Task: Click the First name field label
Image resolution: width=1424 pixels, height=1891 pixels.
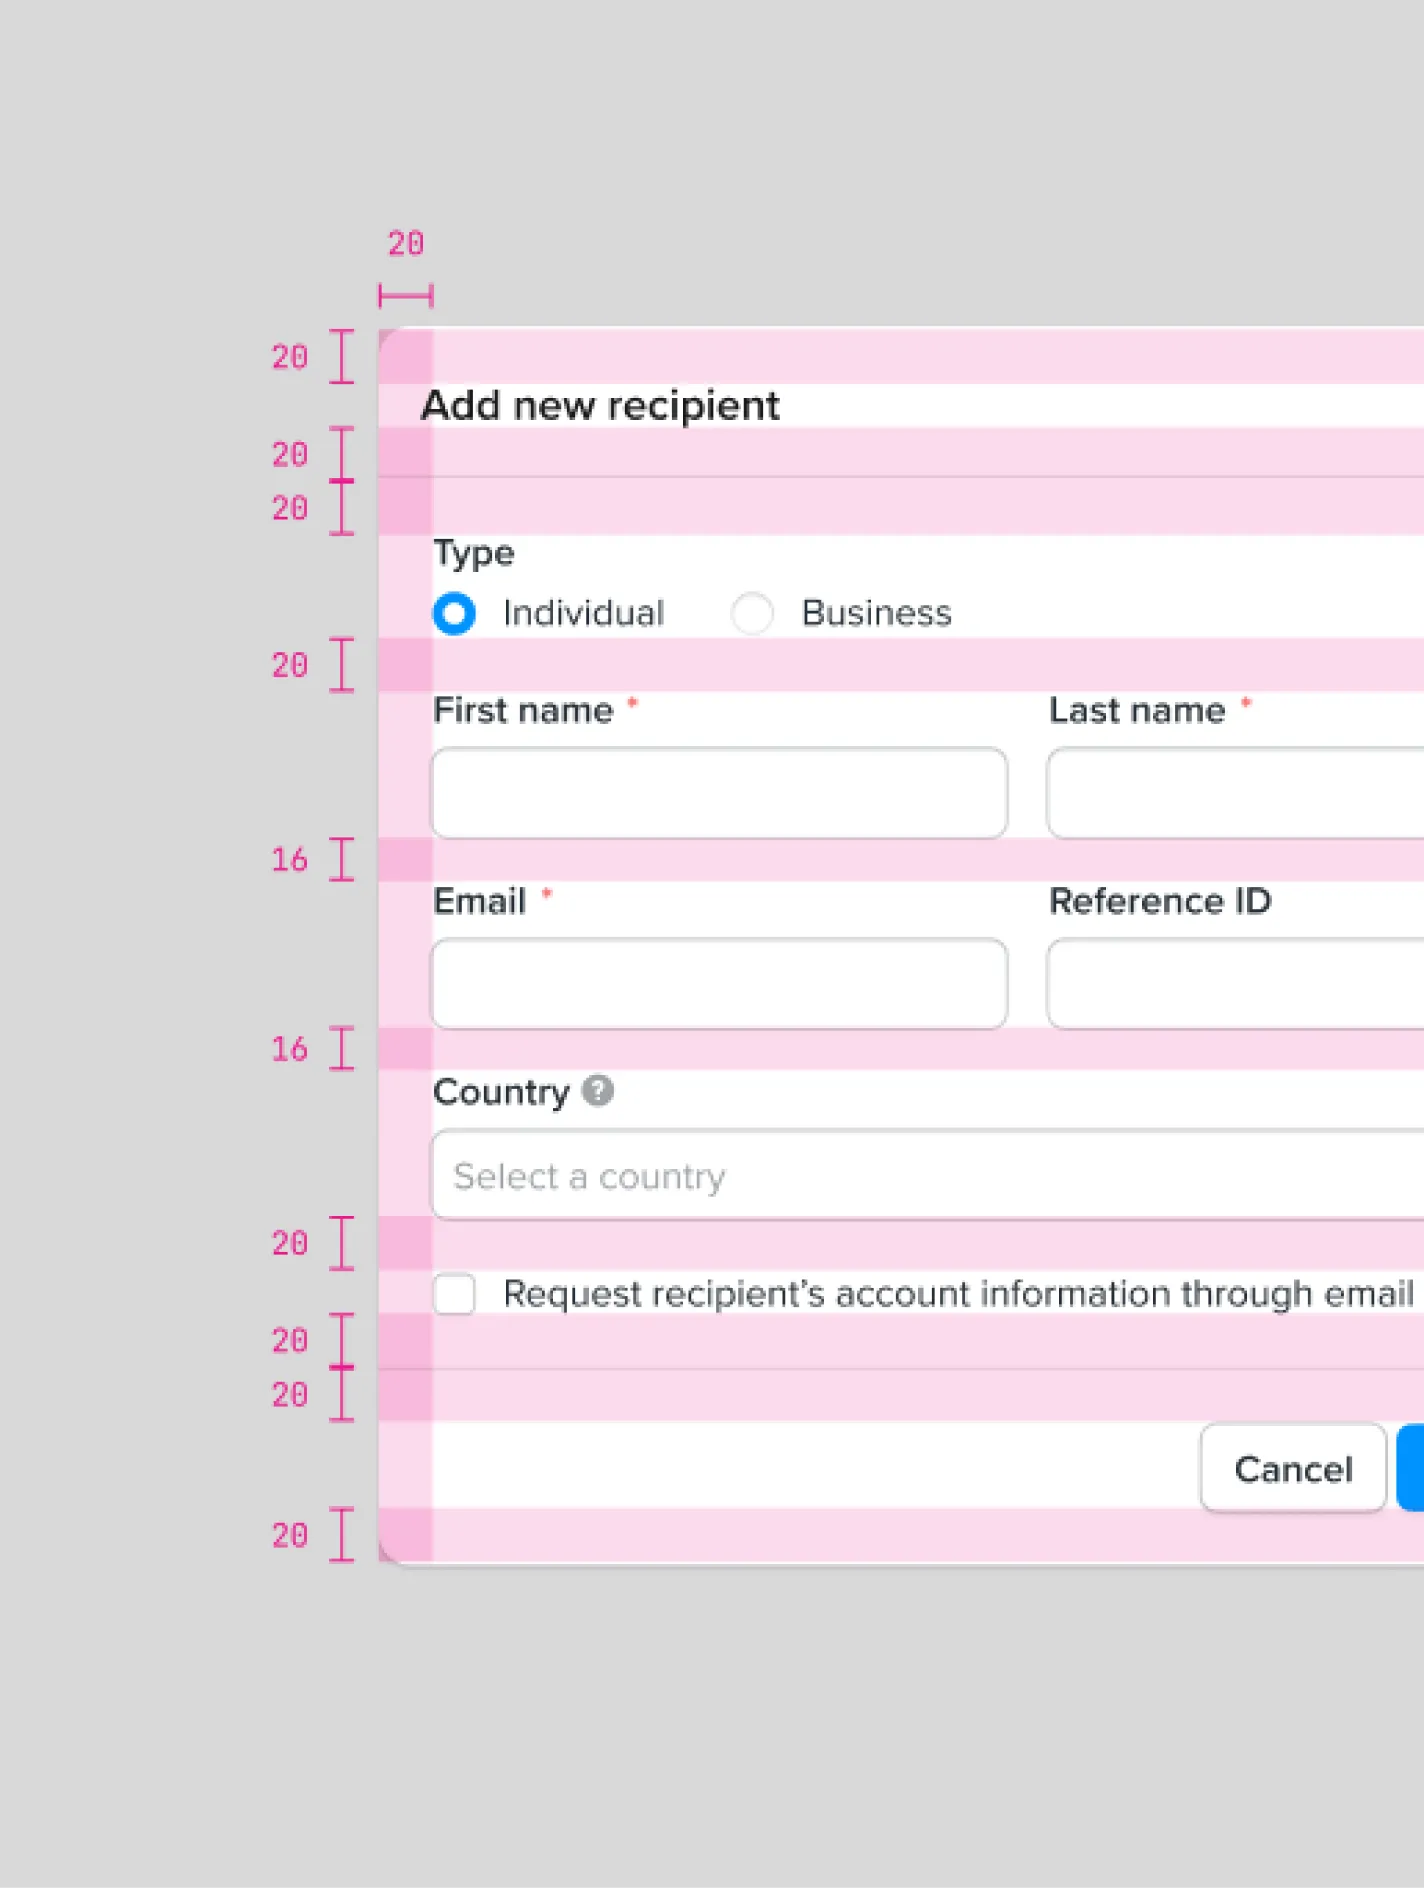Action: coord(523,710)
